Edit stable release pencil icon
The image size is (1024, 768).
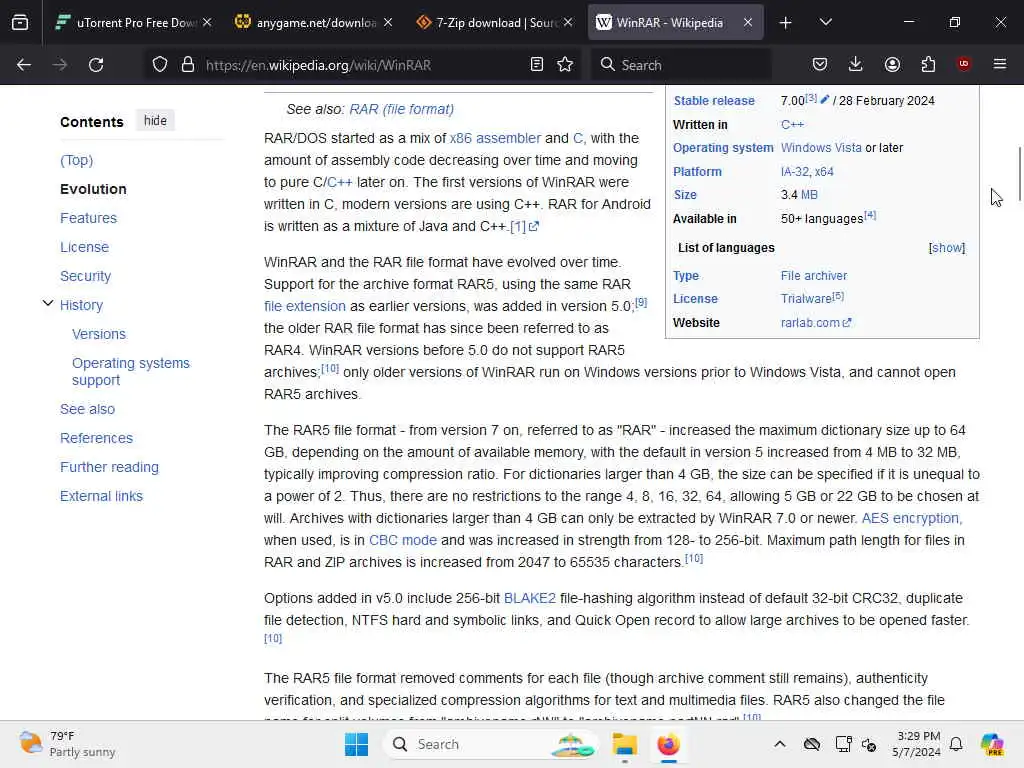click(x=824, y=99)
